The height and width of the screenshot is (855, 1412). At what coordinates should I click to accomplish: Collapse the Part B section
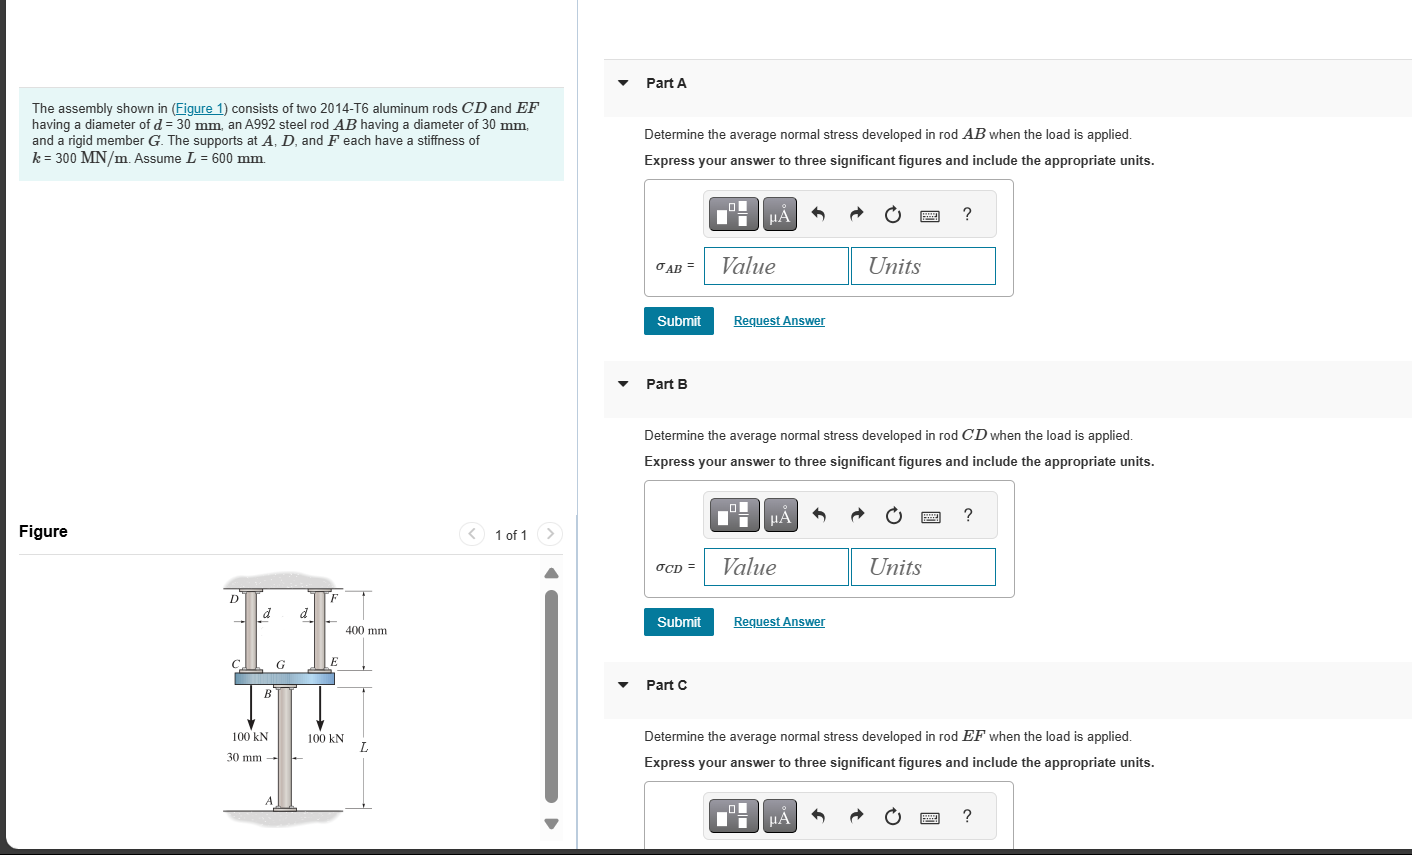pyautogui.click(x=622, y=384)
